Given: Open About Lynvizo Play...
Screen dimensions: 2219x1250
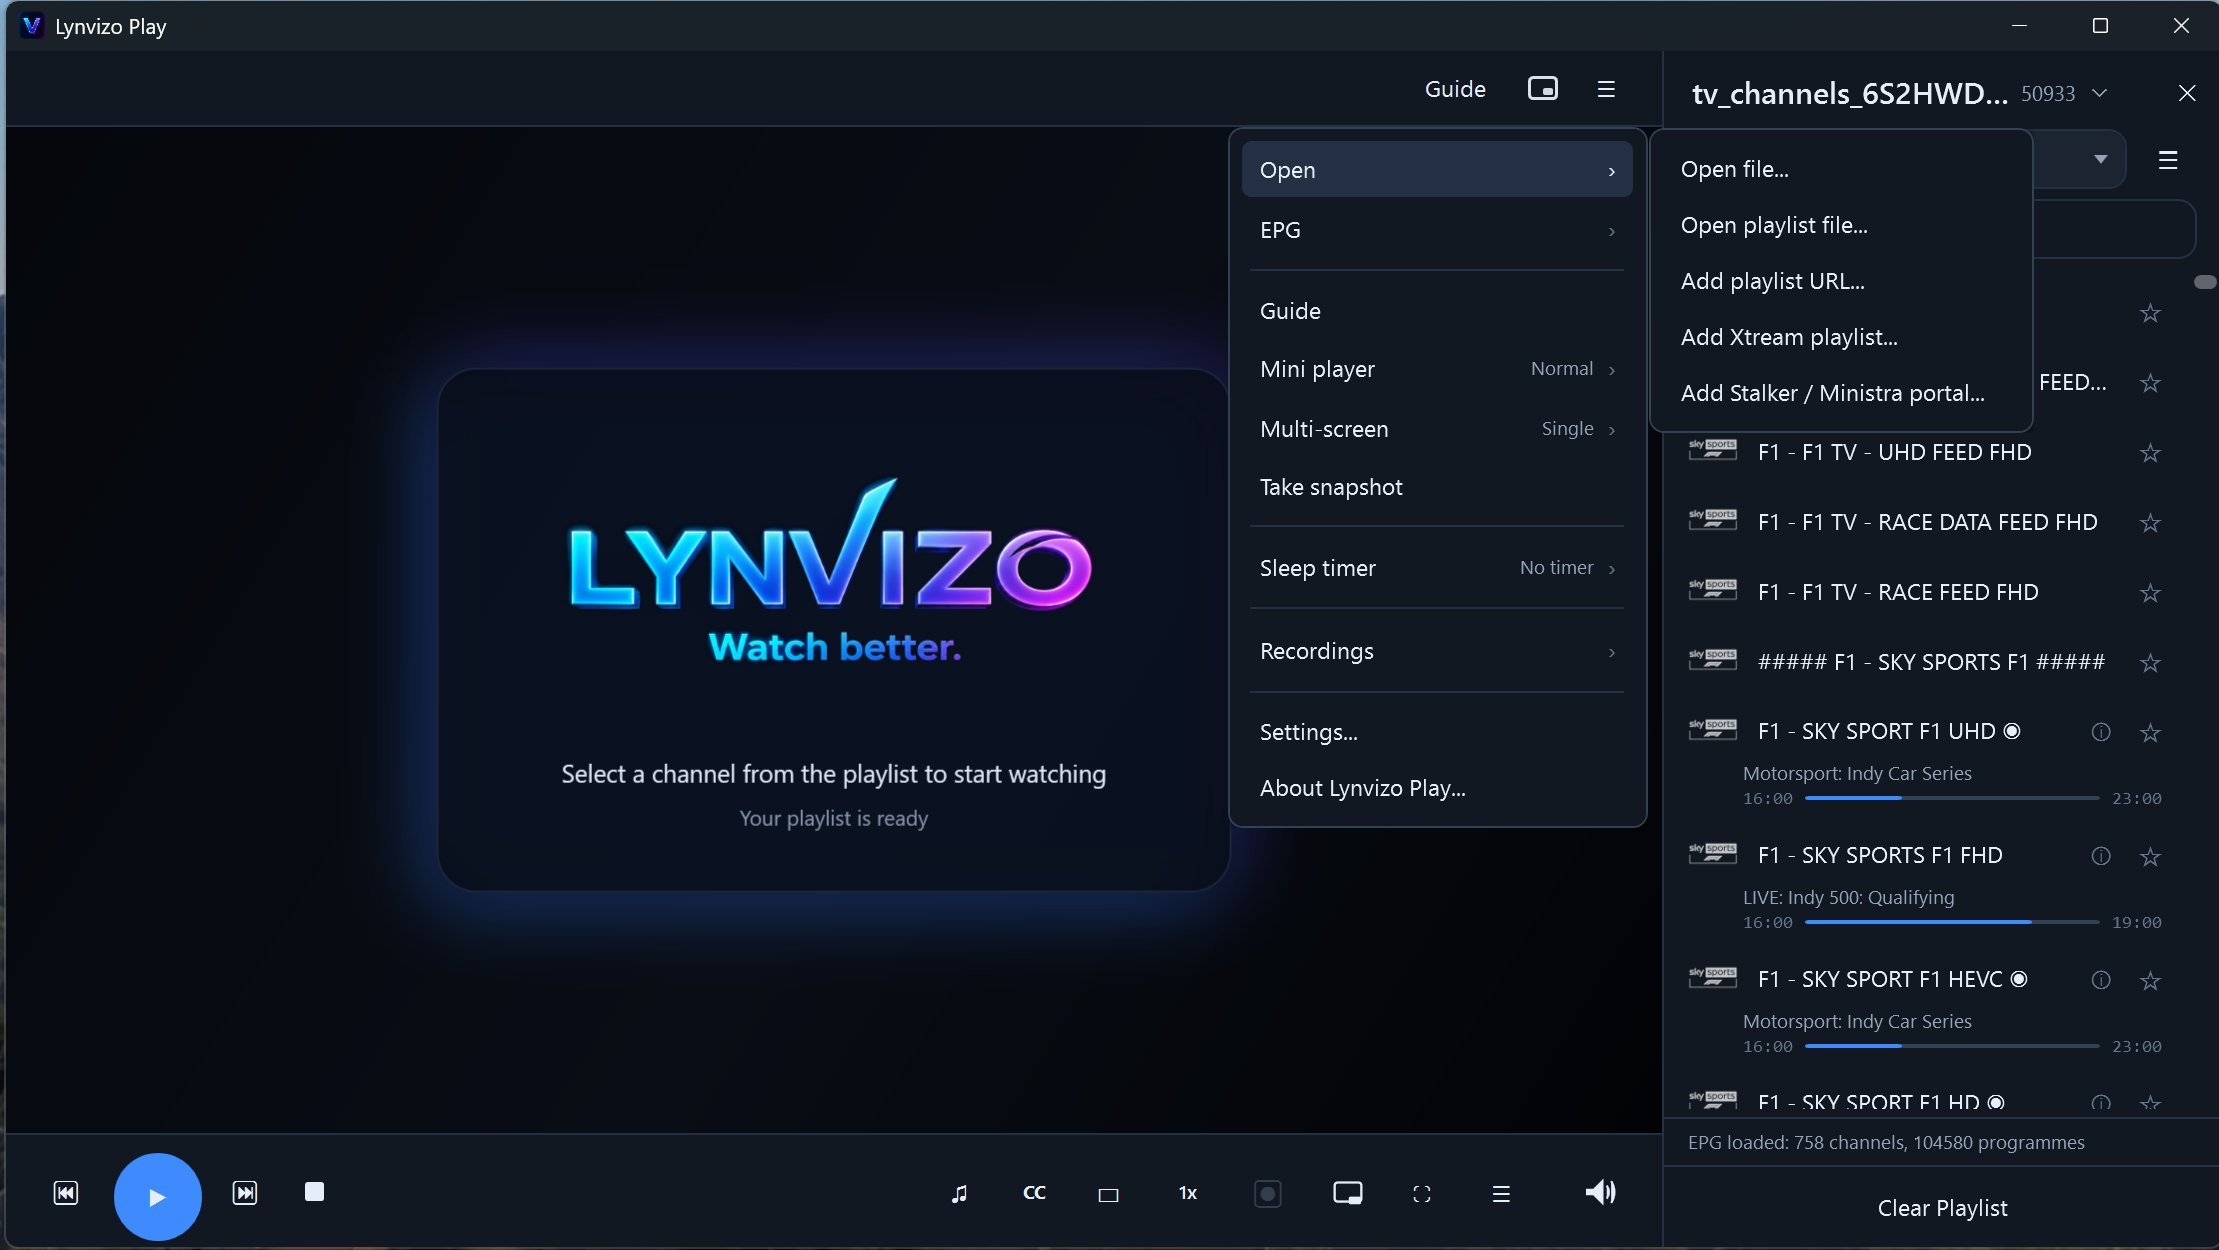Looking at the screenshot, I should click(1437, 788).
